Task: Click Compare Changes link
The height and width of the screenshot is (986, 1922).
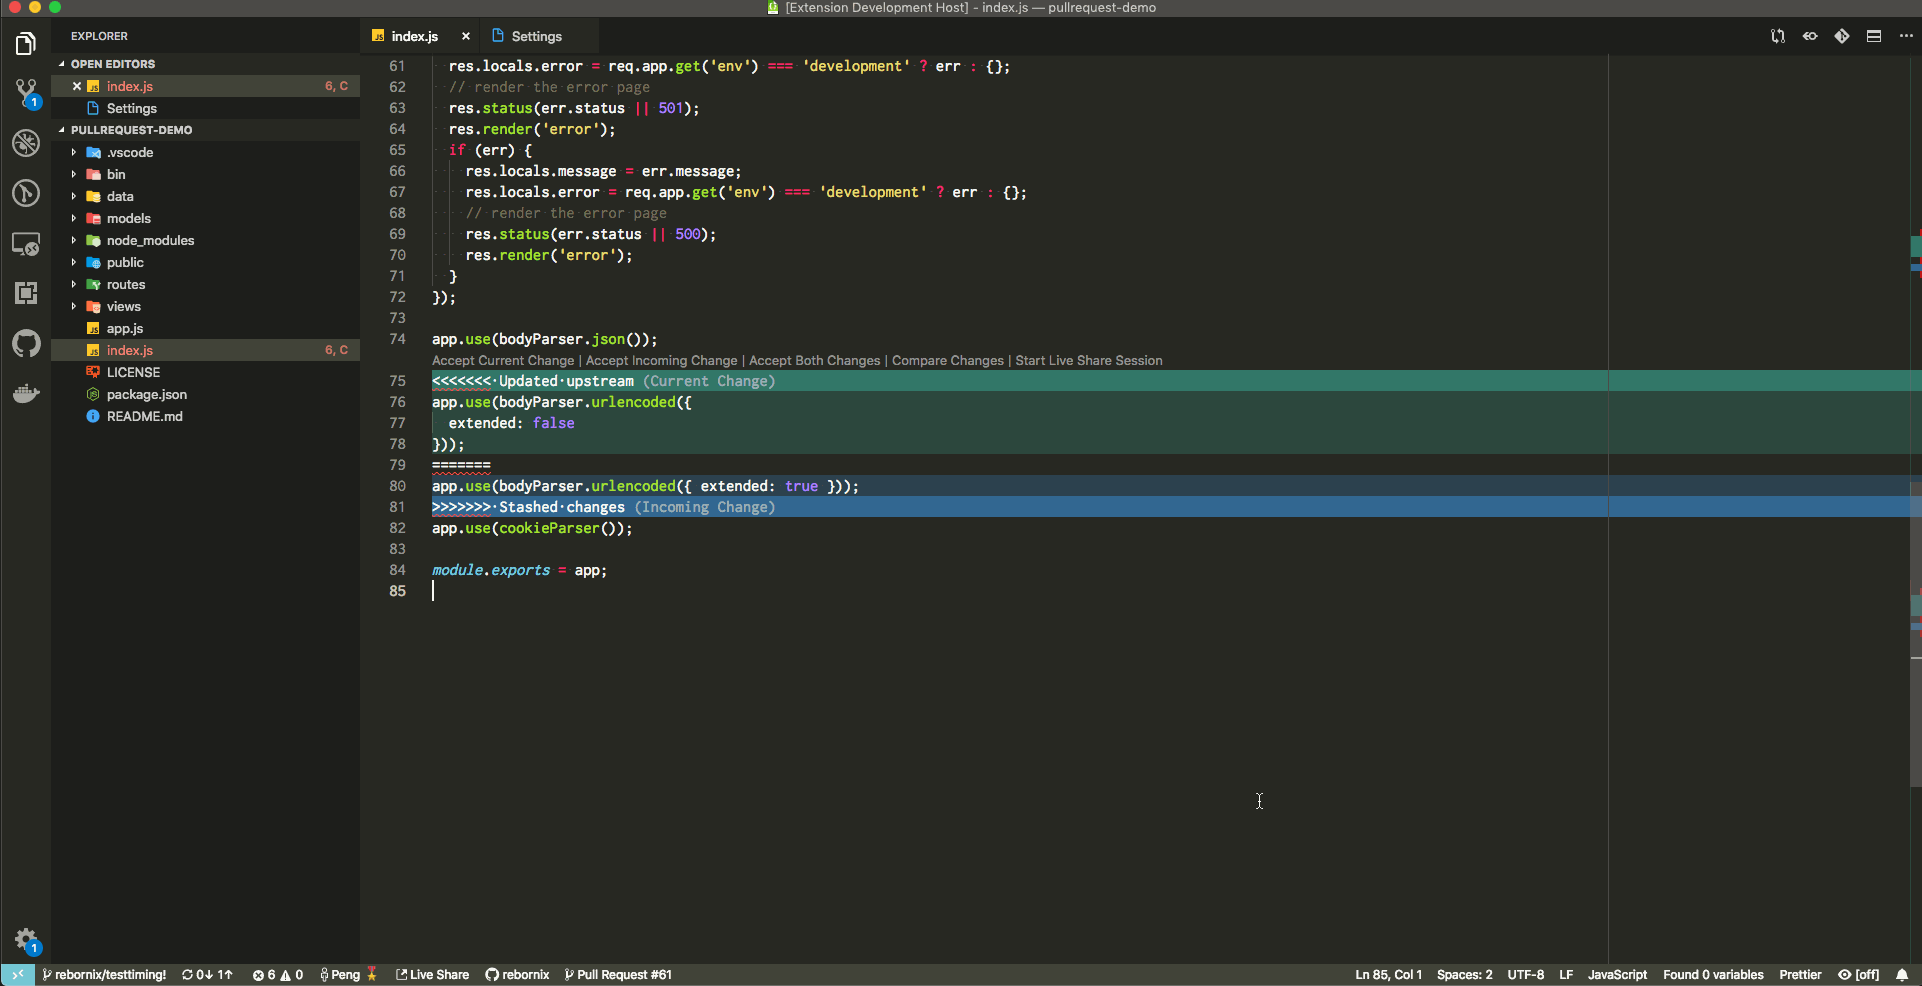Action: pos(948,360)
